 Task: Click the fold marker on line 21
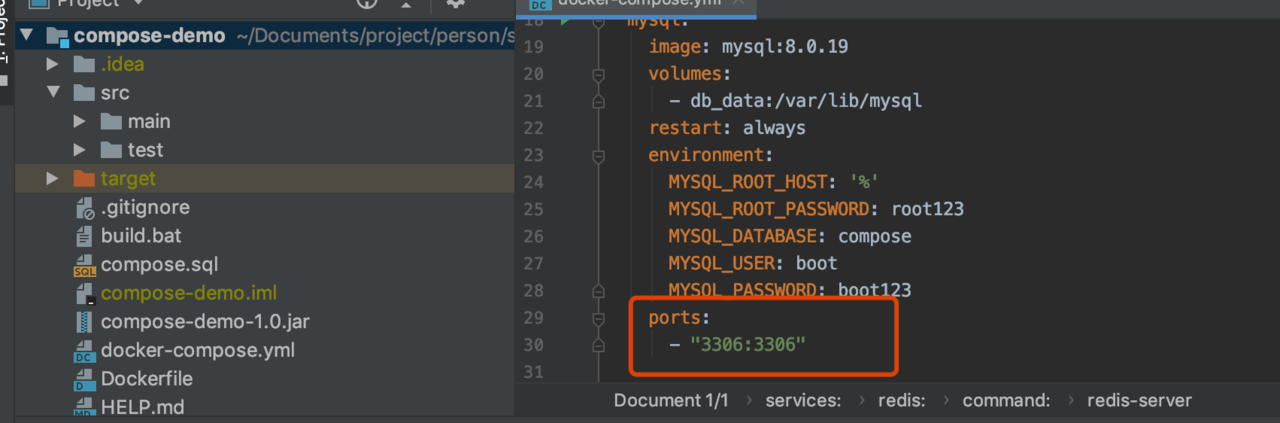[x=598, y=101]
